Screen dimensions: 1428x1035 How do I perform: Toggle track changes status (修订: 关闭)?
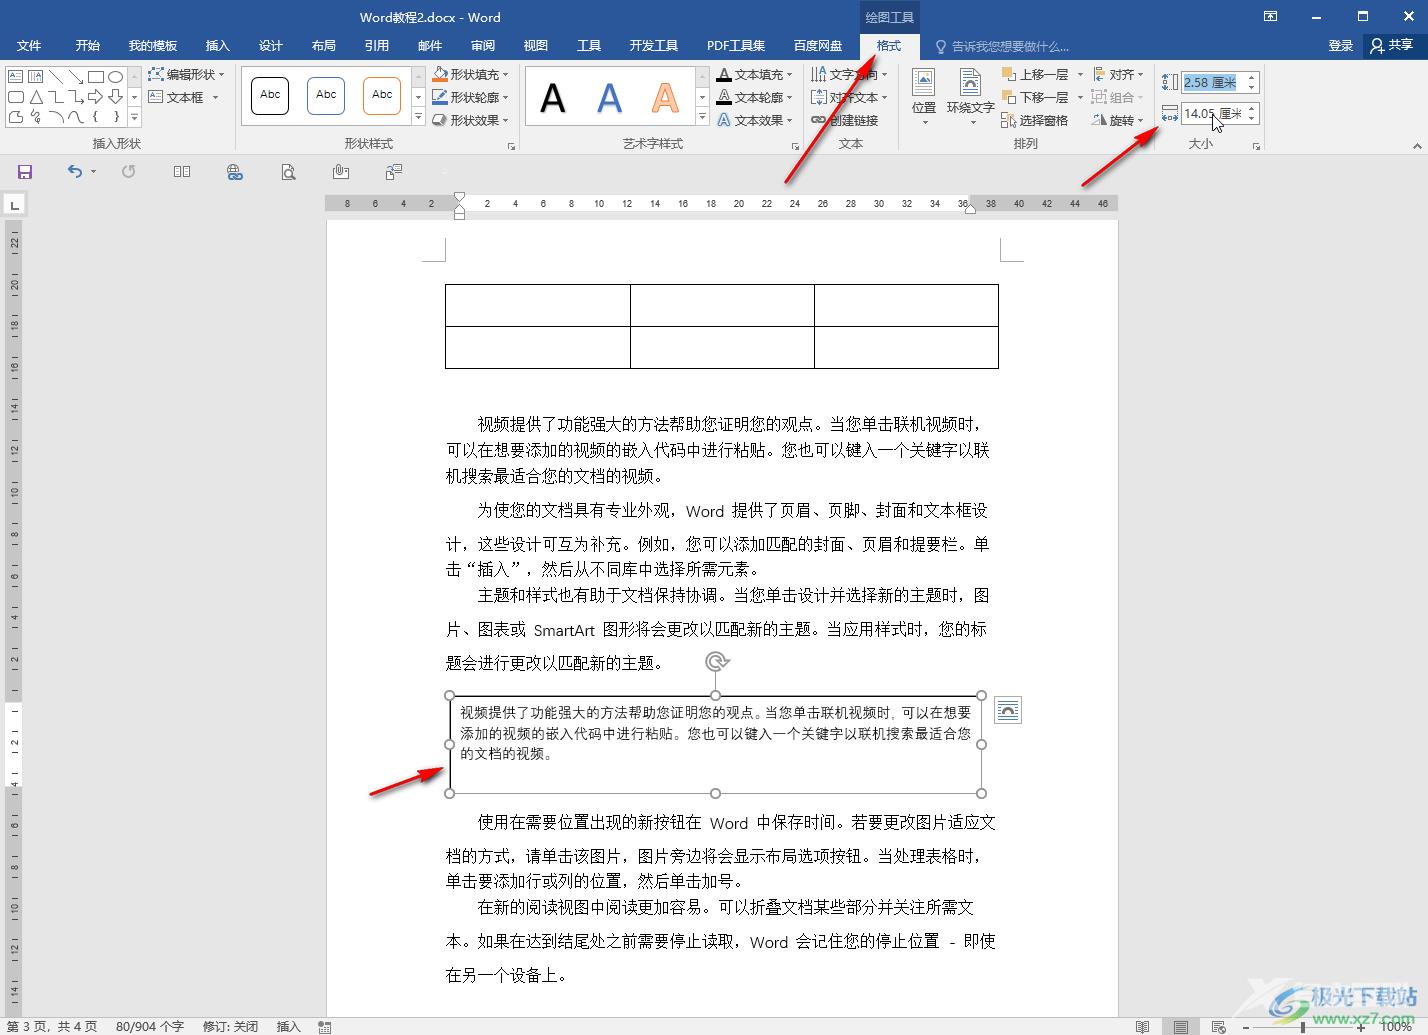(230, 1027)
